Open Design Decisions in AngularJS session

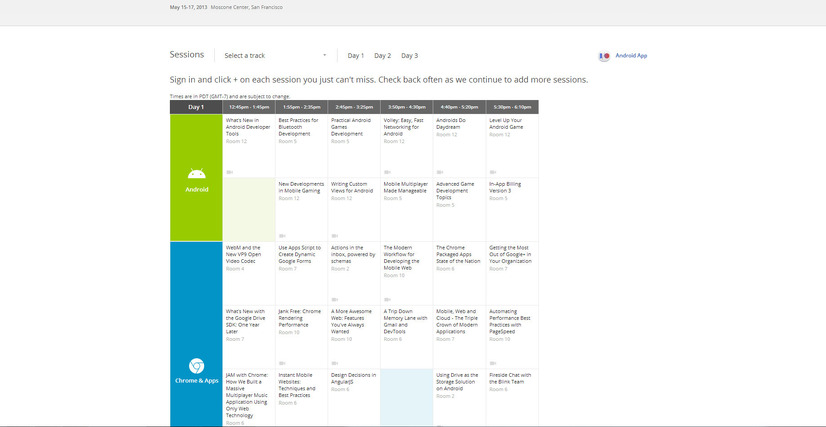click(353, 378)
